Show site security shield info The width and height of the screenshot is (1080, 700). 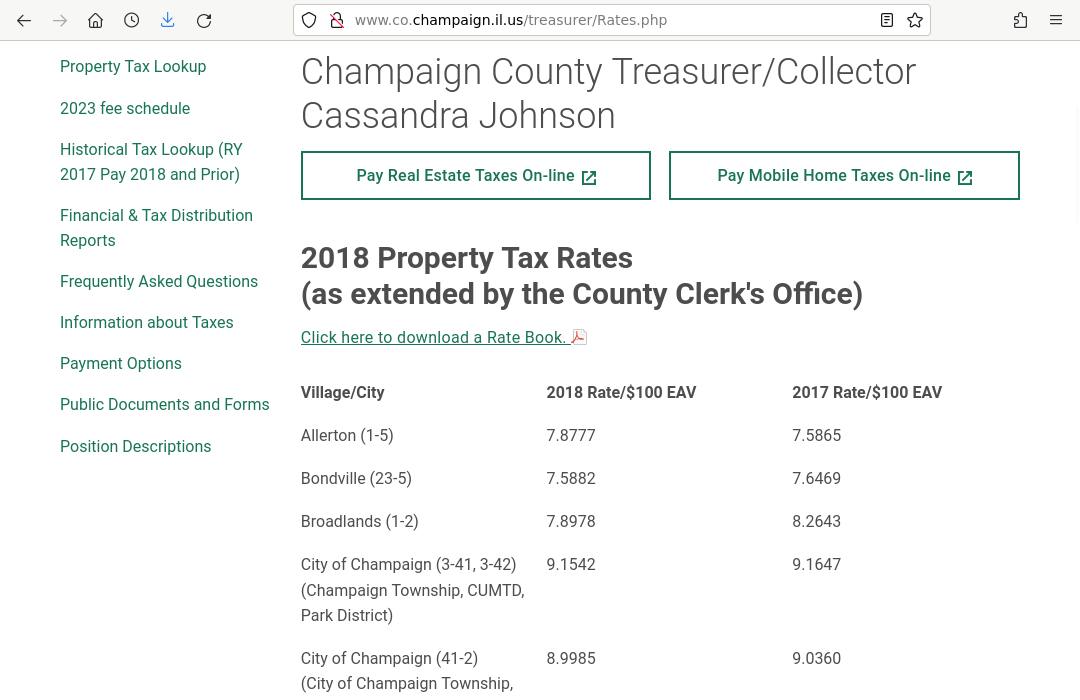(309, 20)
